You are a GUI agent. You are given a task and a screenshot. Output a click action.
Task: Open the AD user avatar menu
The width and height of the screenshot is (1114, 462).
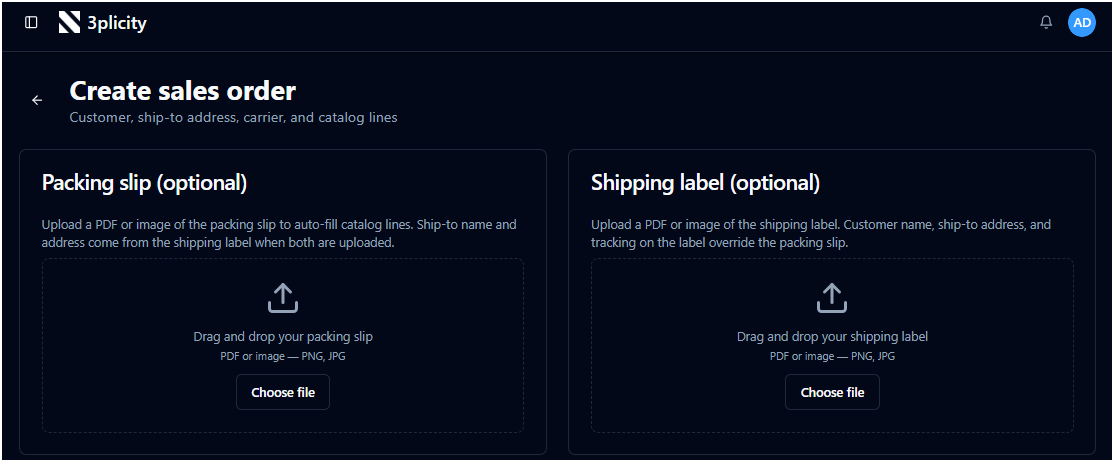tap(1082, 23)
